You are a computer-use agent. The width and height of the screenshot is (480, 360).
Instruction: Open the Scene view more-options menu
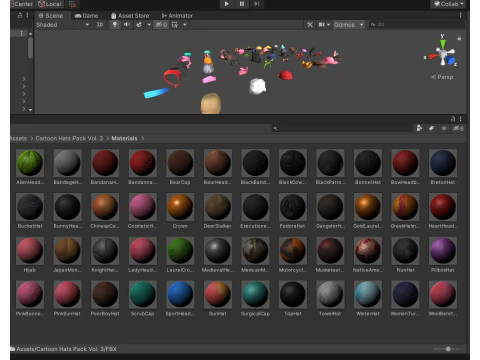pos(460,15)
